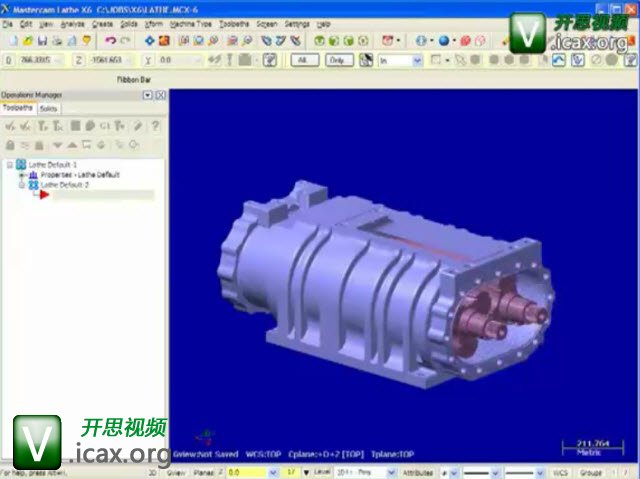The width and height of the screenshot is (640, 479).
Task: Open the Machine Type menu
Action: click(x=191, y=24)
